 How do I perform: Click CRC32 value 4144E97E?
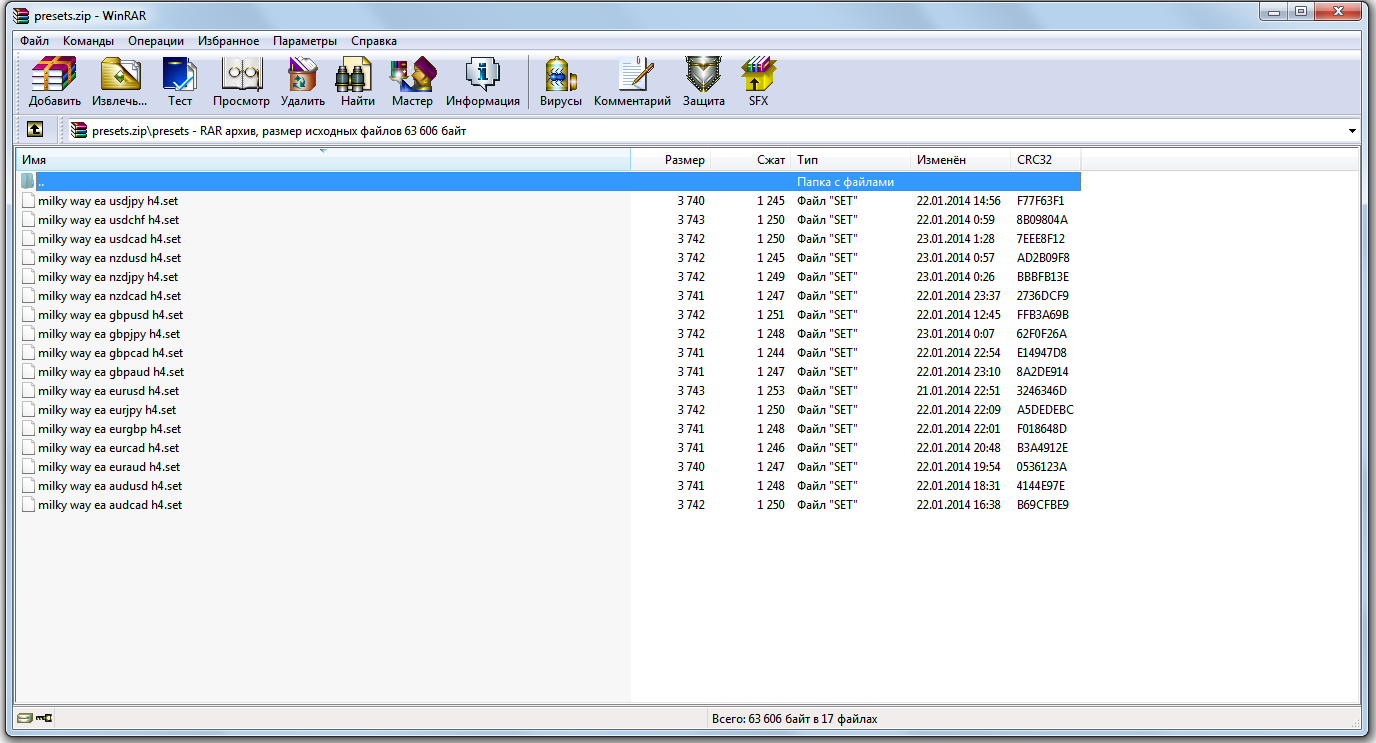tap(1041, 486)
